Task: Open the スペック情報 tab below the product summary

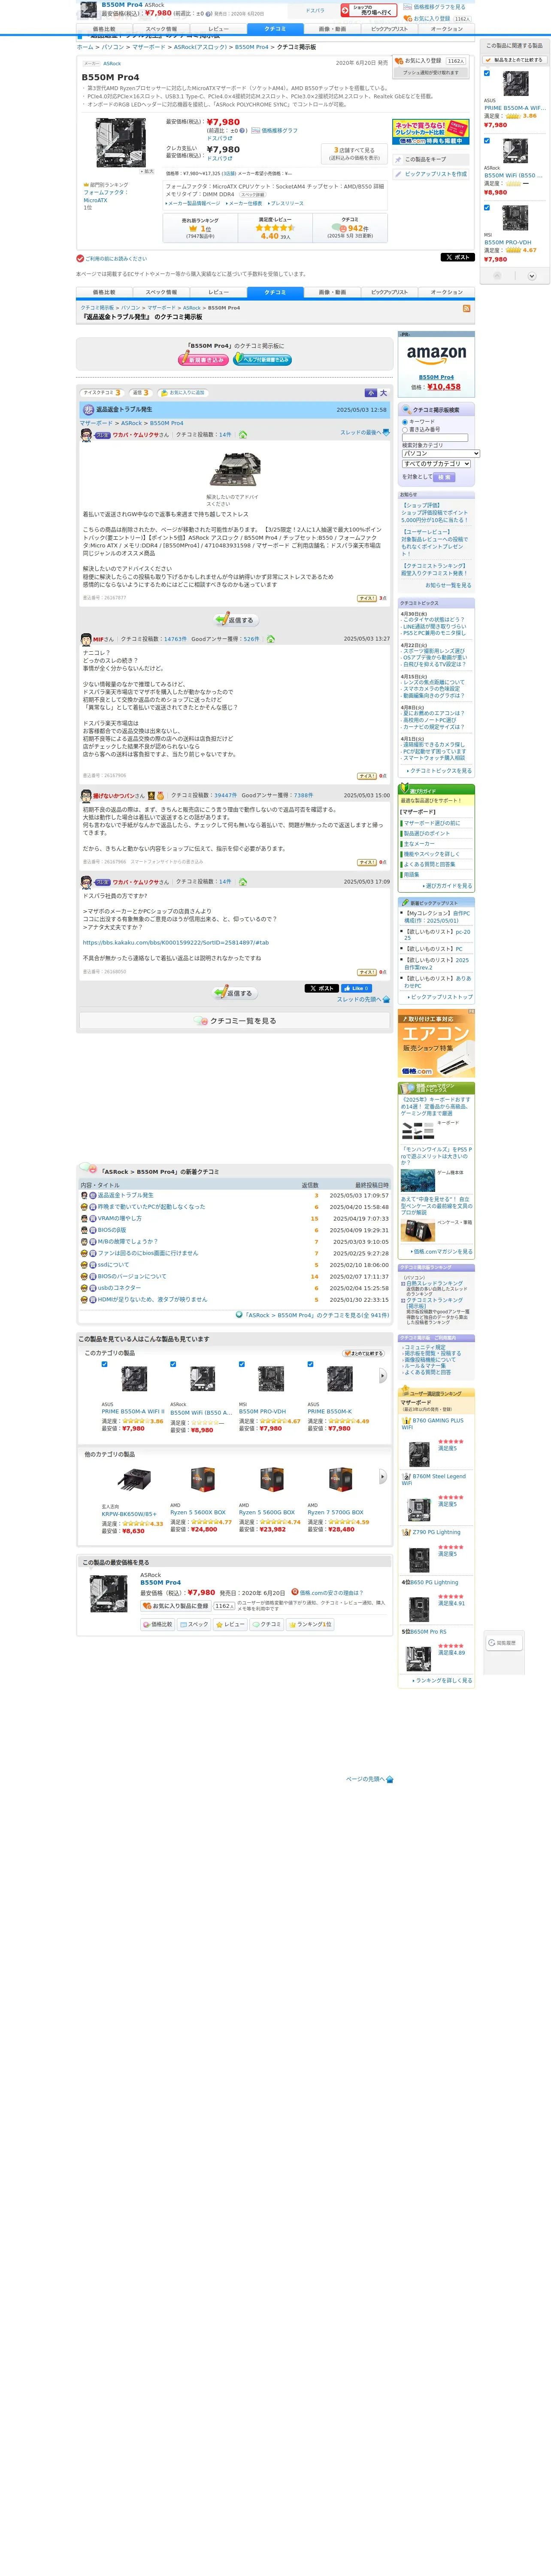Action: click(161, 293)
